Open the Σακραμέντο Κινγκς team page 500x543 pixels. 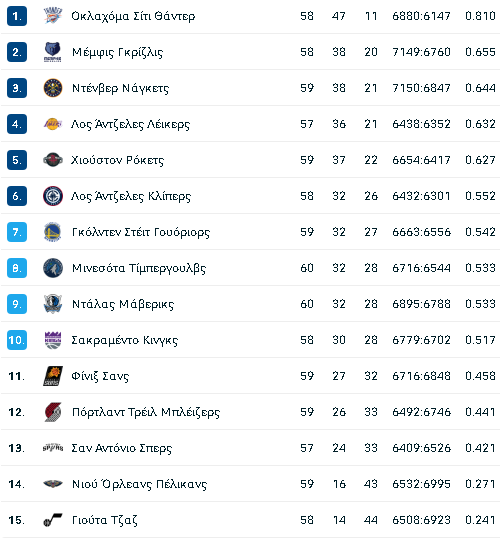(x=125, y=340)
